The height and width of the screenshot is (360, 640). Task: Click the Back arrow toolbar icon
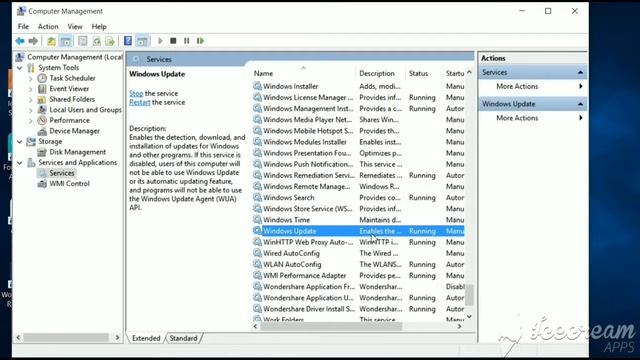20,41
